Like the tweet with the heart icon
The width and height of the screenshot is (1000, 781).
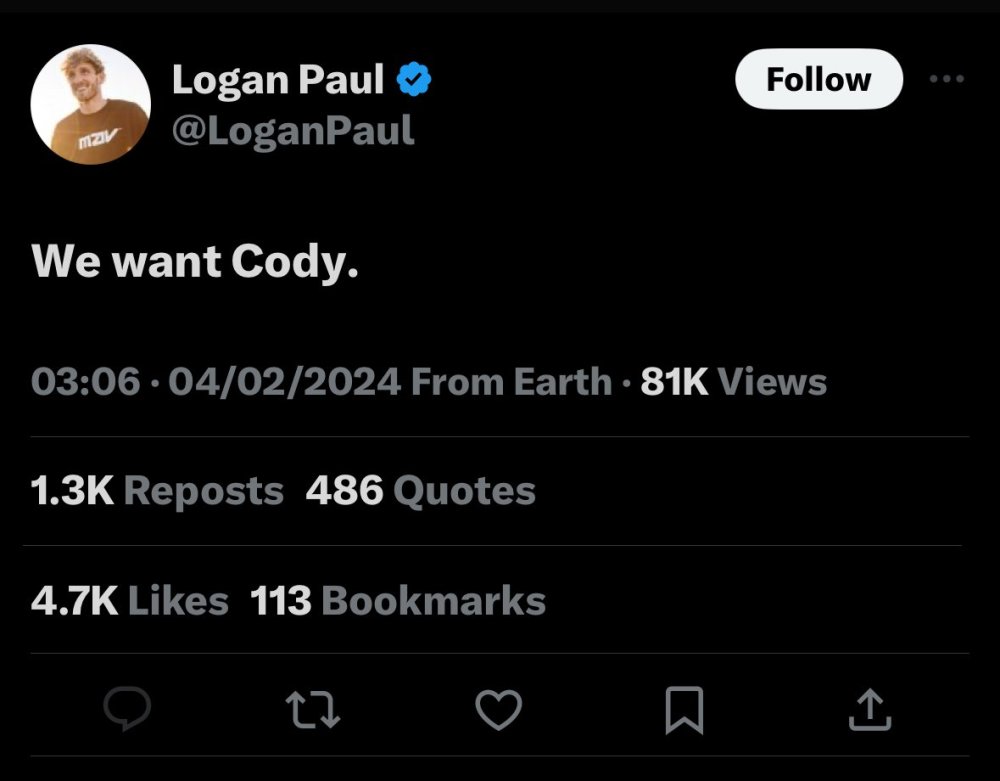[499, 710]
